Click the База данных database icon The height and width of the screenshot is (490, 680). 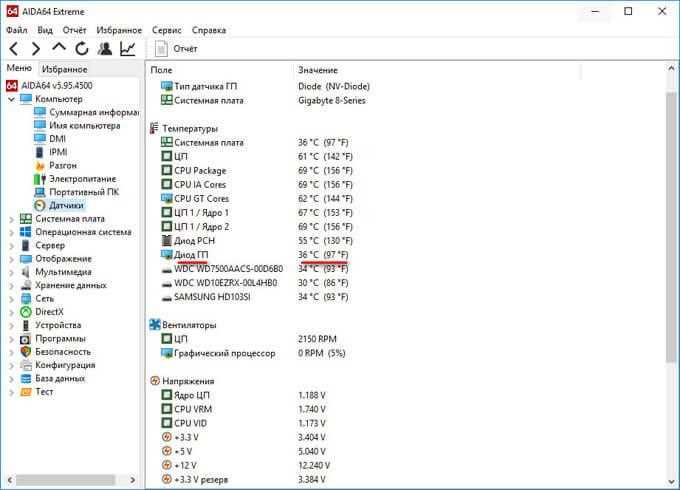26,379
